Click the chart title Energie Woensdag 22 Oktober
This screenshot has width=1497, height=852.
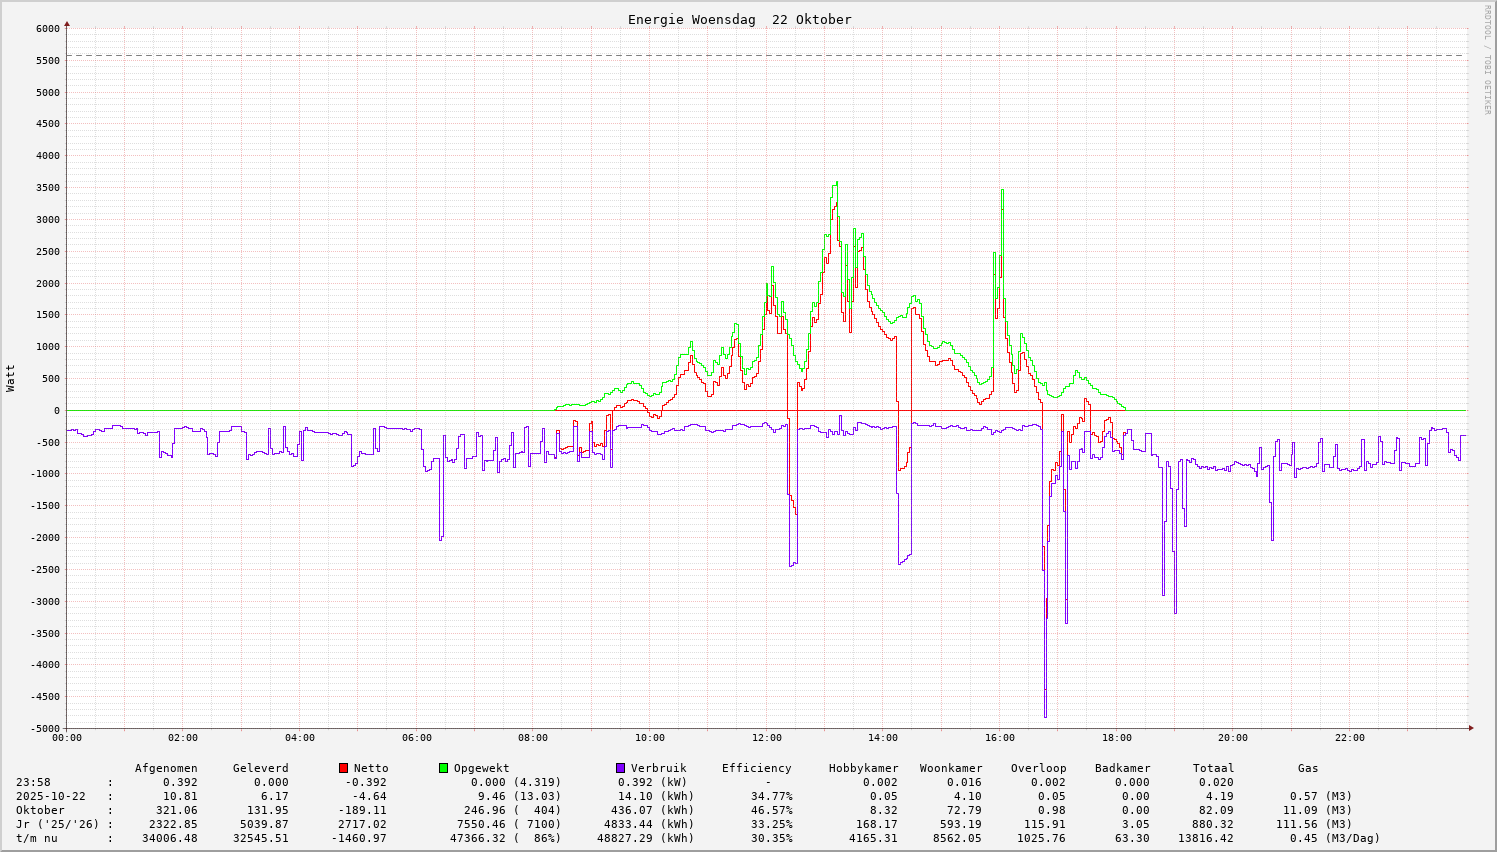pos(739,20)
